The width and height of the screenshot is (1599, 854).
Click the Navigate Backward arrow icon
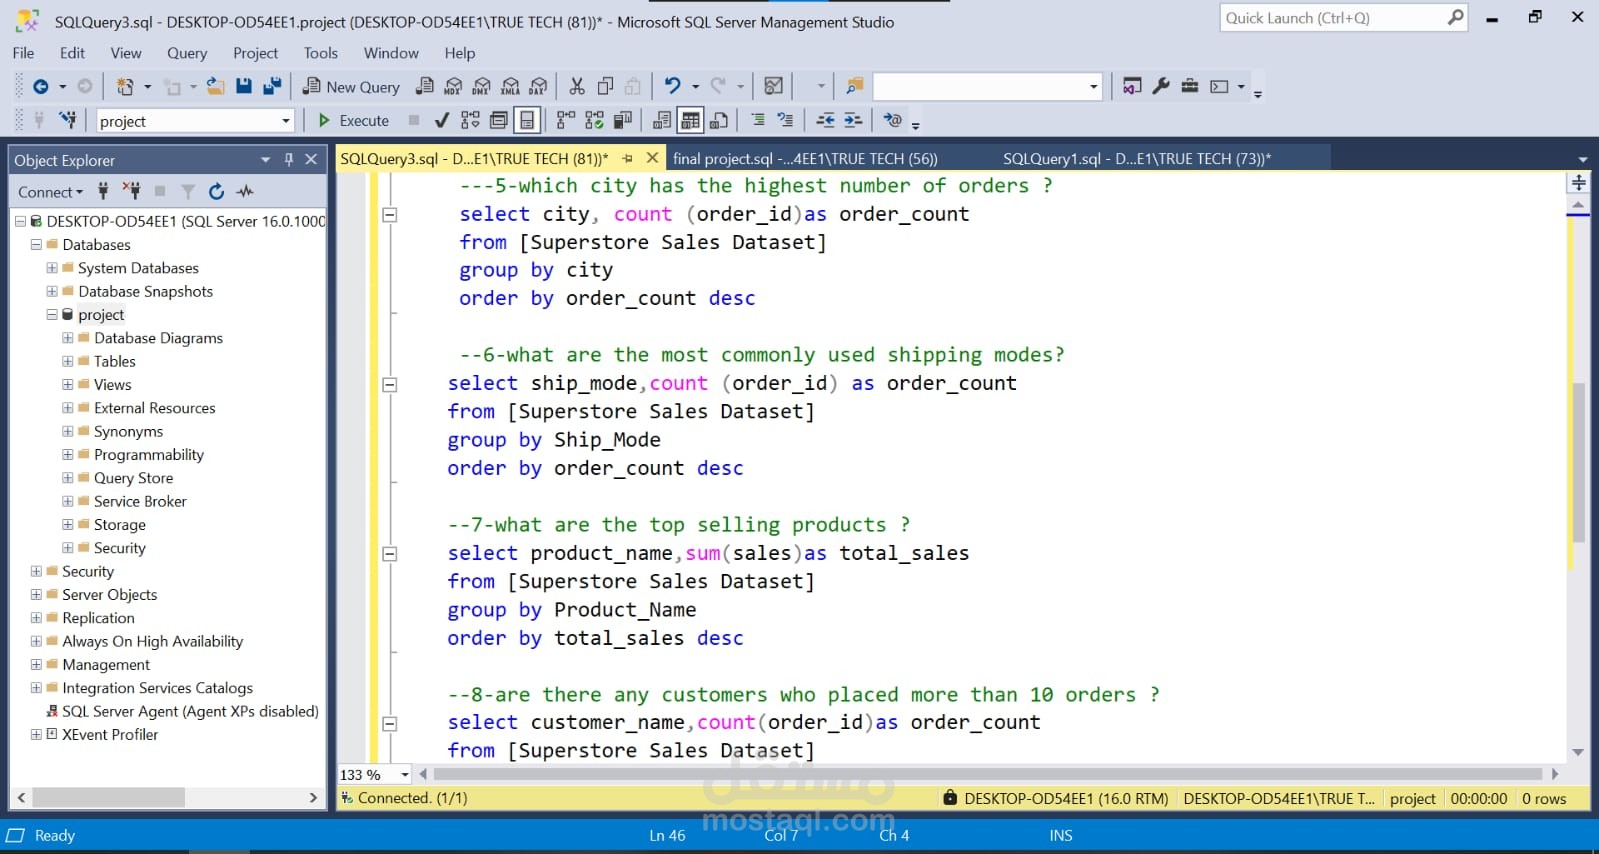pyautogui.click(x=41, y=87)
